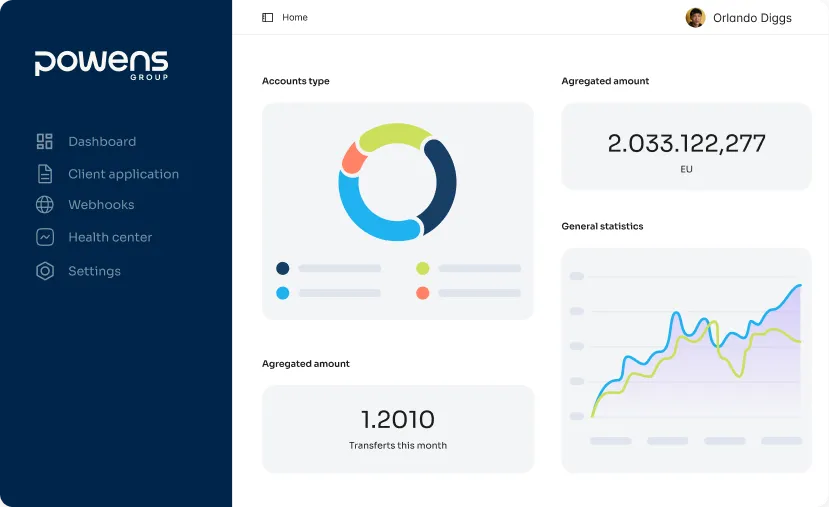
Task: Click the Orlando Diggs user name
Action: pyautogui.click(x=752, y=17)
